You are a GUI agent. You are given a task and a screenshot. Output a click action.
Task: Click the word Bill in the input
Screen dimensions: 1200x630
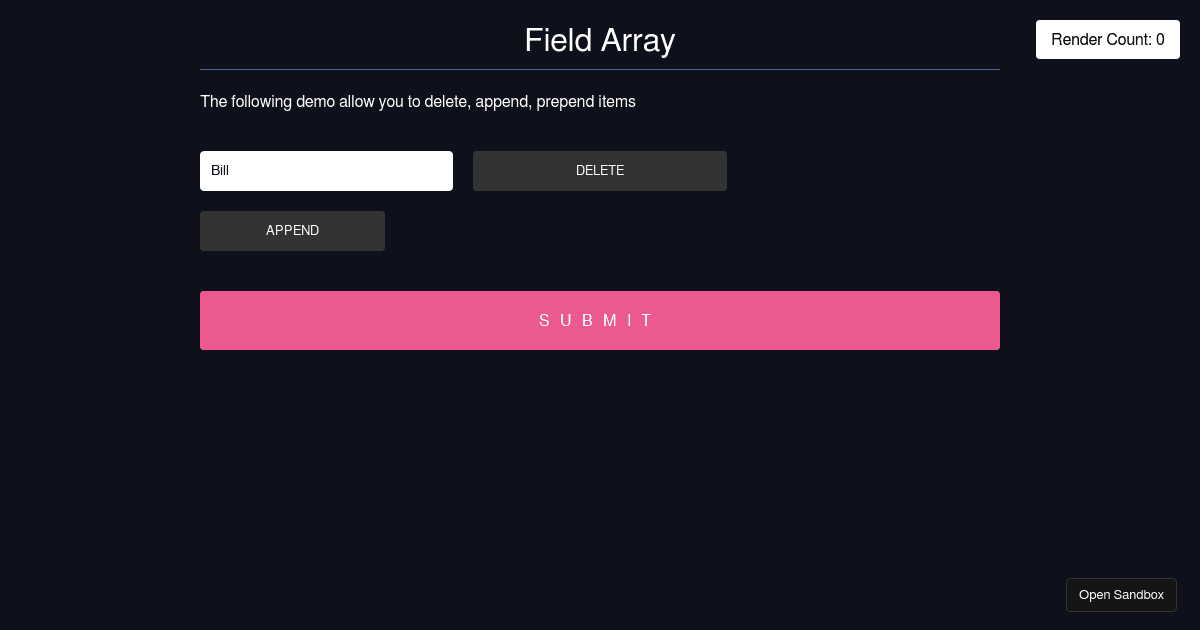[220, 171]
